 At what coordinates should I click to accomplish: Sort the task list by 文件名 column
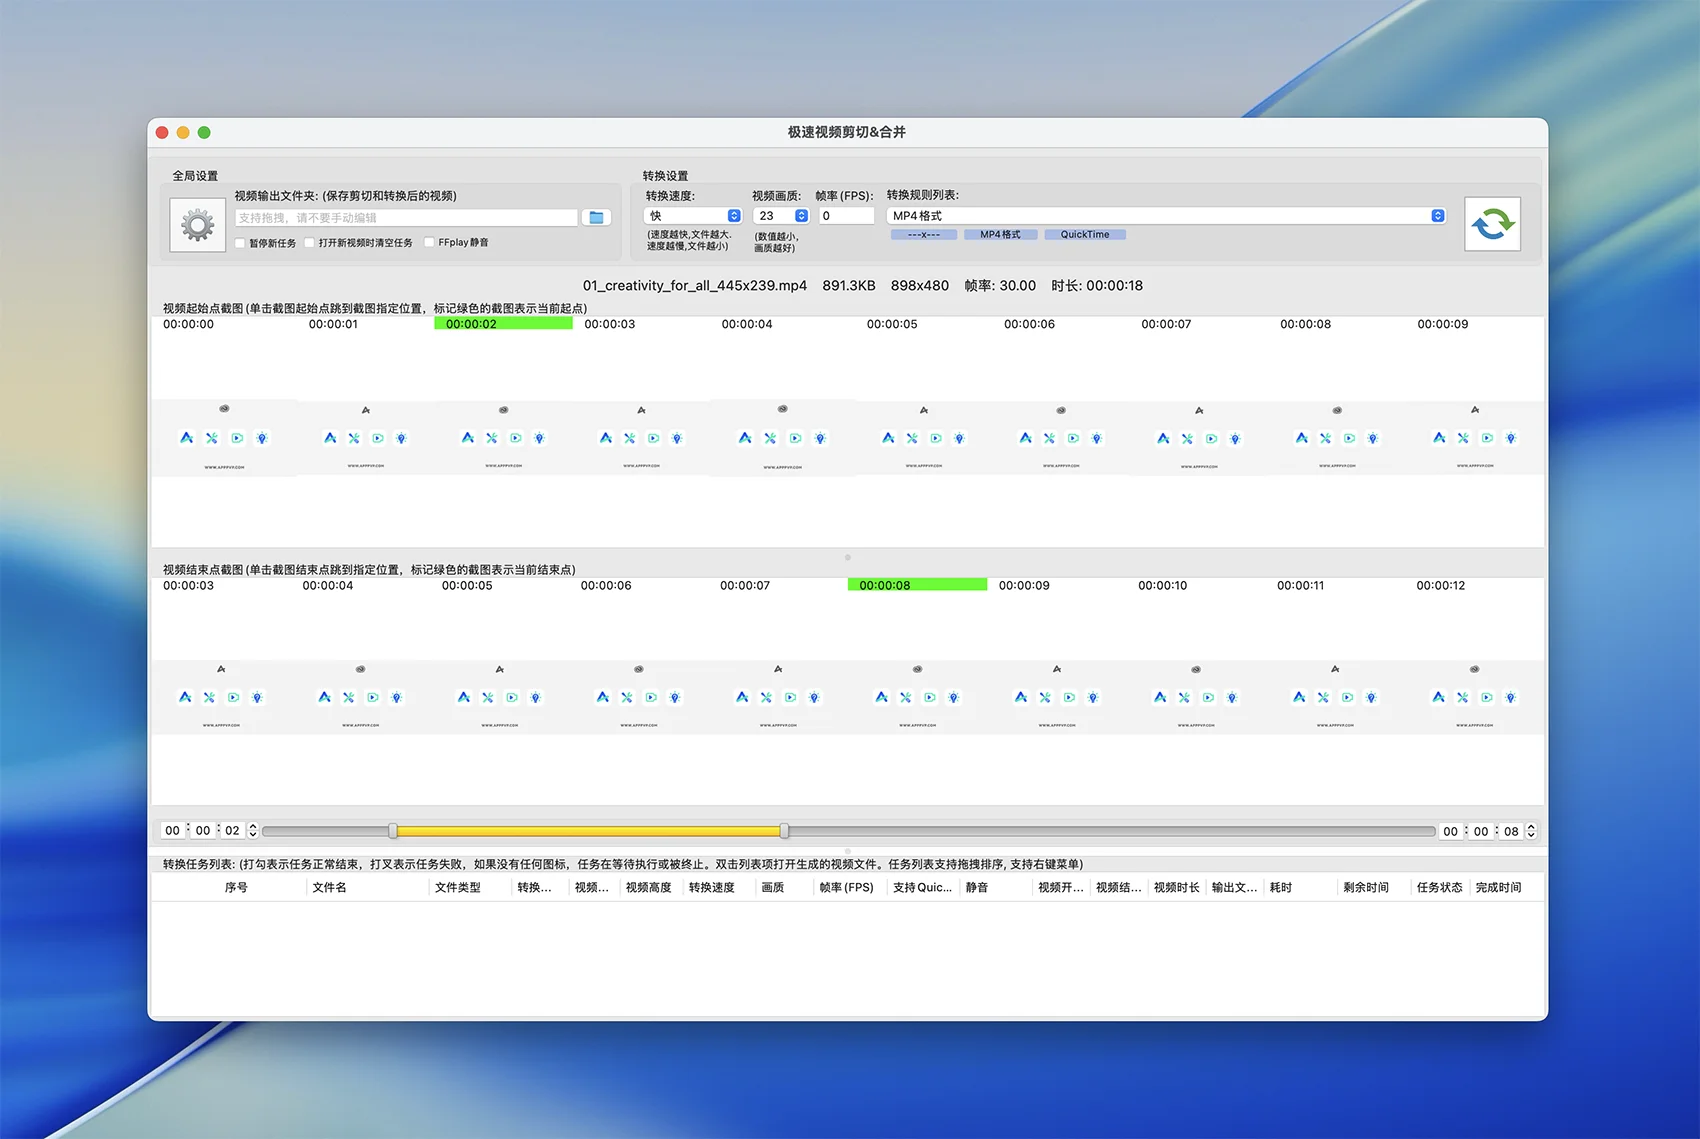click(x=330, y=887)
